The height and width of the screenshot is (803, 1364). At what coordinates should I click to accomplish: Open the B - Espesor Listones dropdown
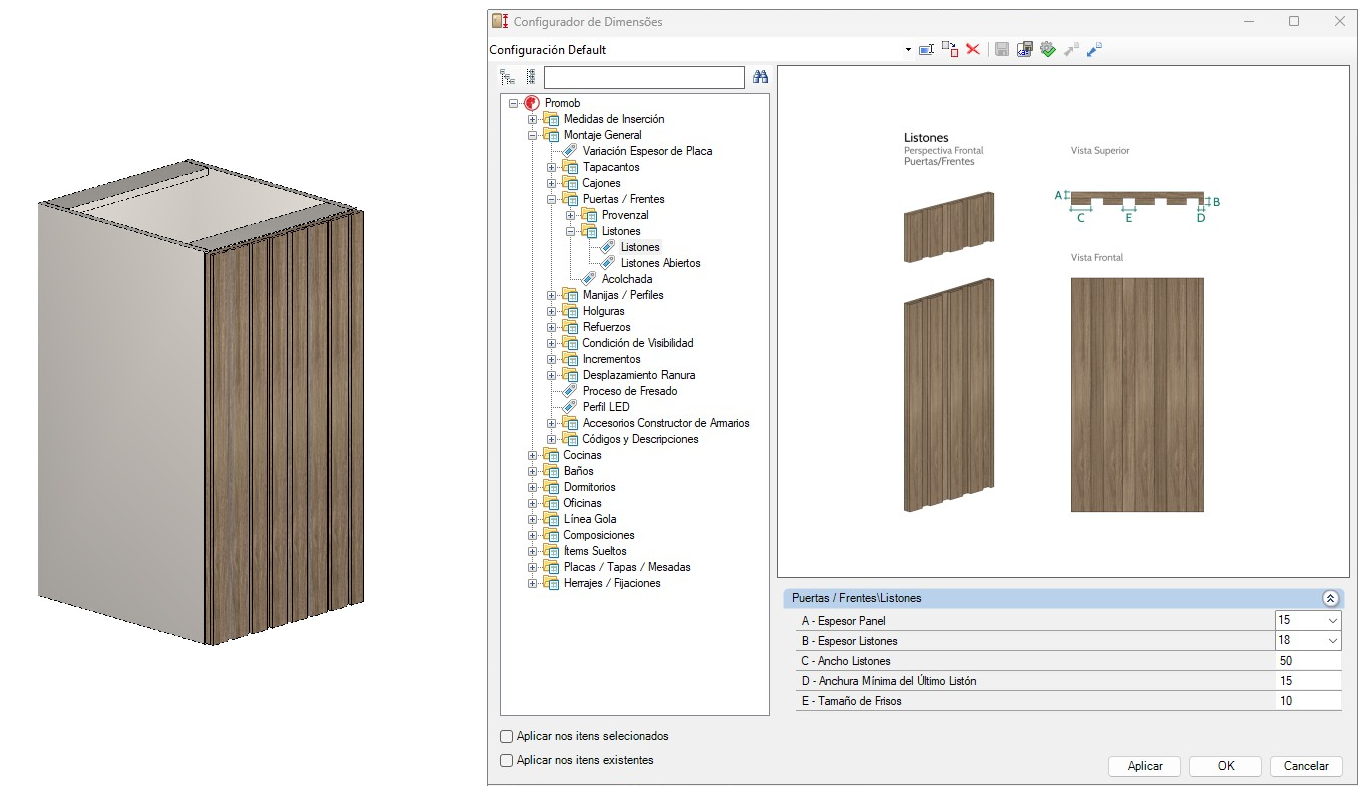(1332, 641)
